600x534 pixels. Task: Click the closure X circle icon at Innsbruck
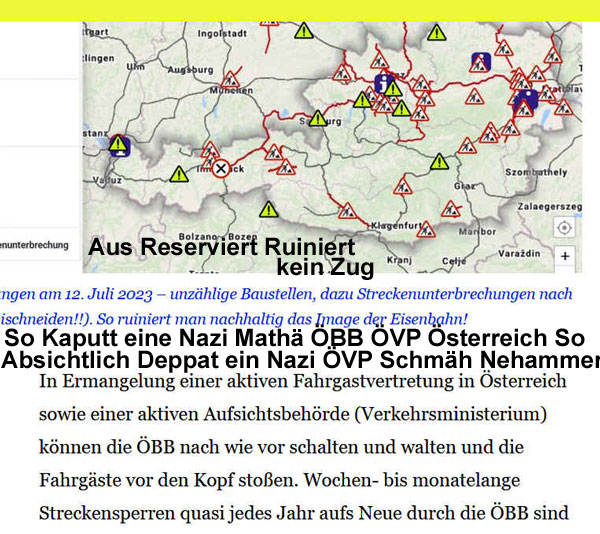tap(221, 168)
